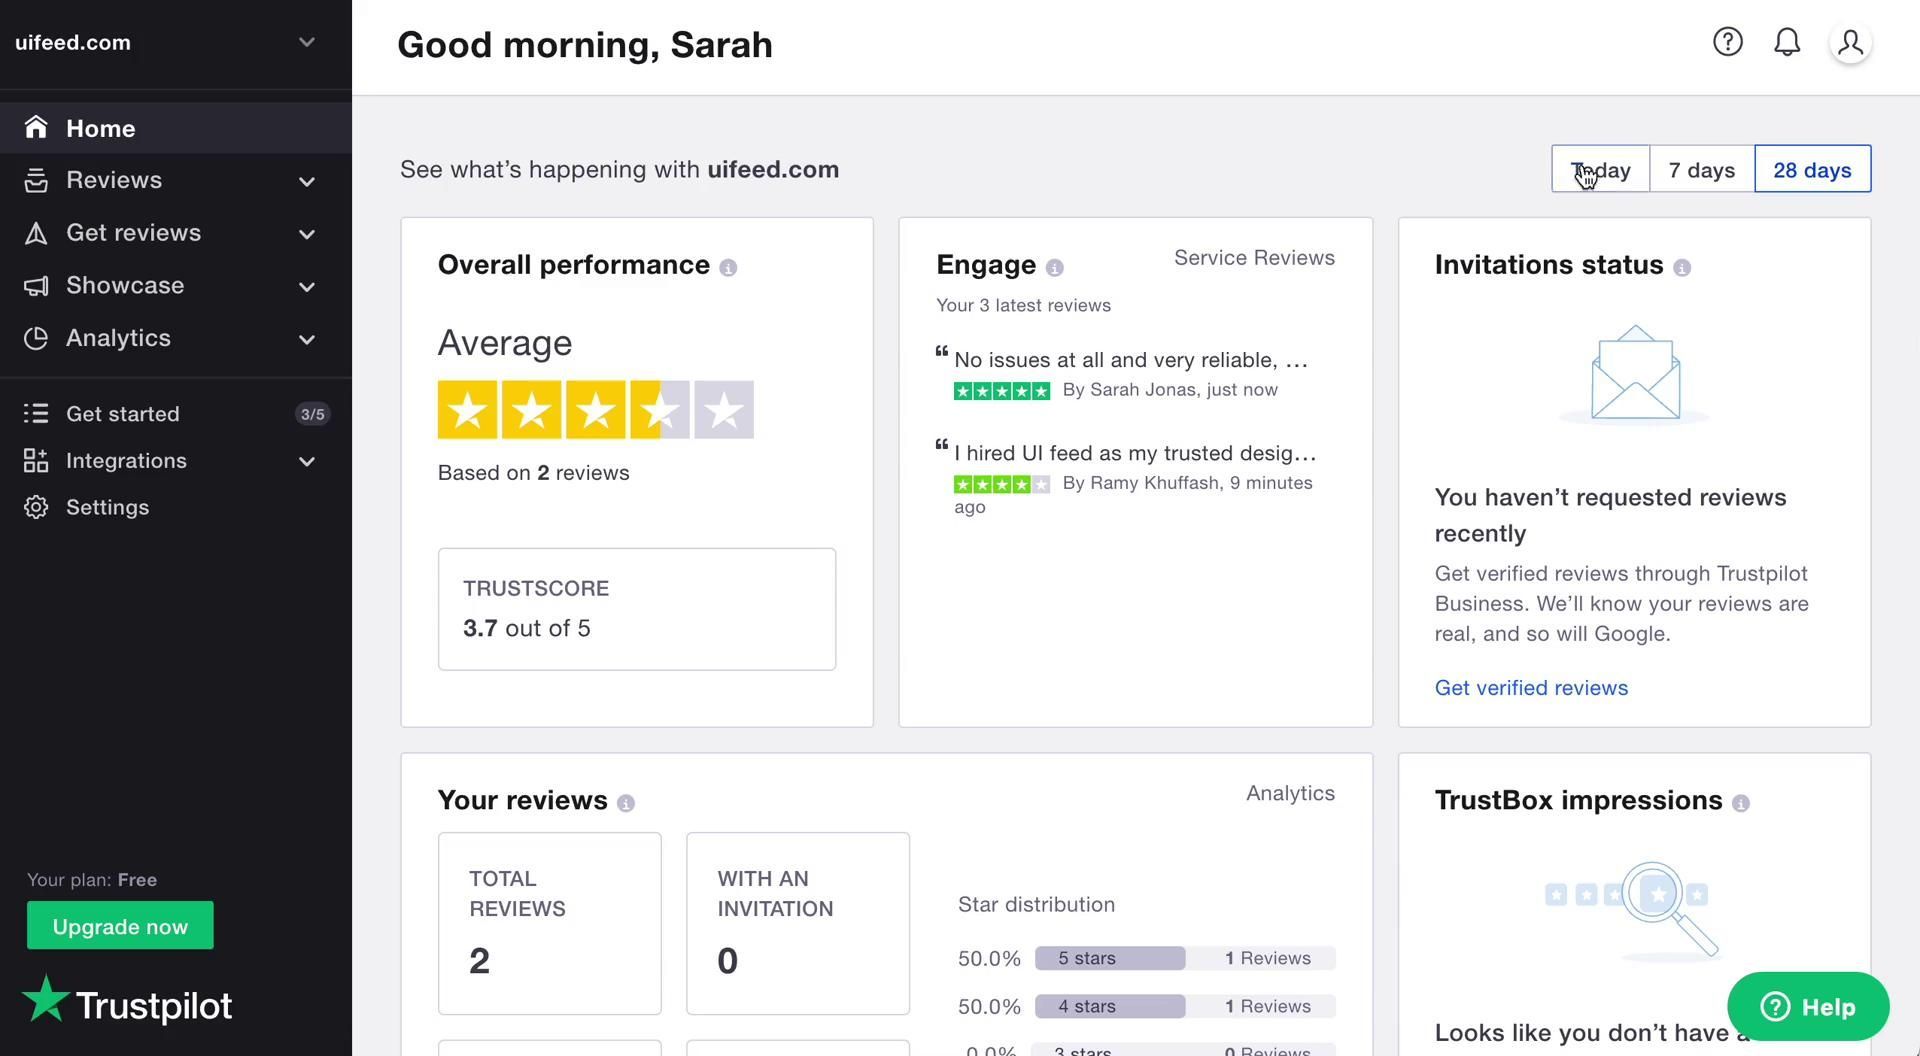Click the TrustBox impressions info icon

point(1740,803)
